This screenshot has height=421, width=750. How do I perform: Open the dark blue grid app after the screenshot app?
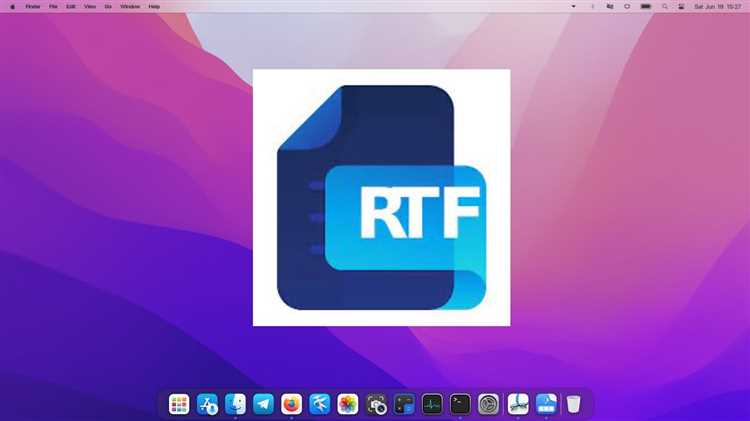tap(404, 404)
